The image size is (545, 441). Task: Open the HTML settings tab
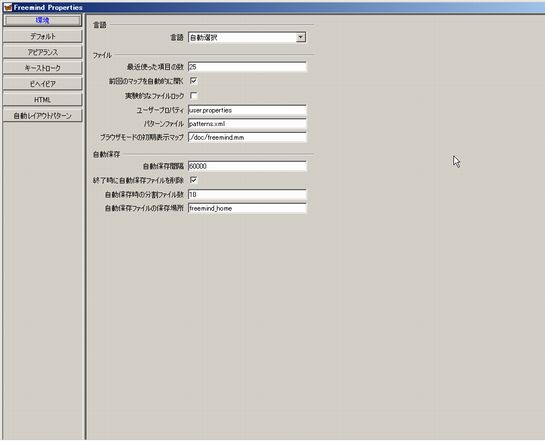(42, 100)
